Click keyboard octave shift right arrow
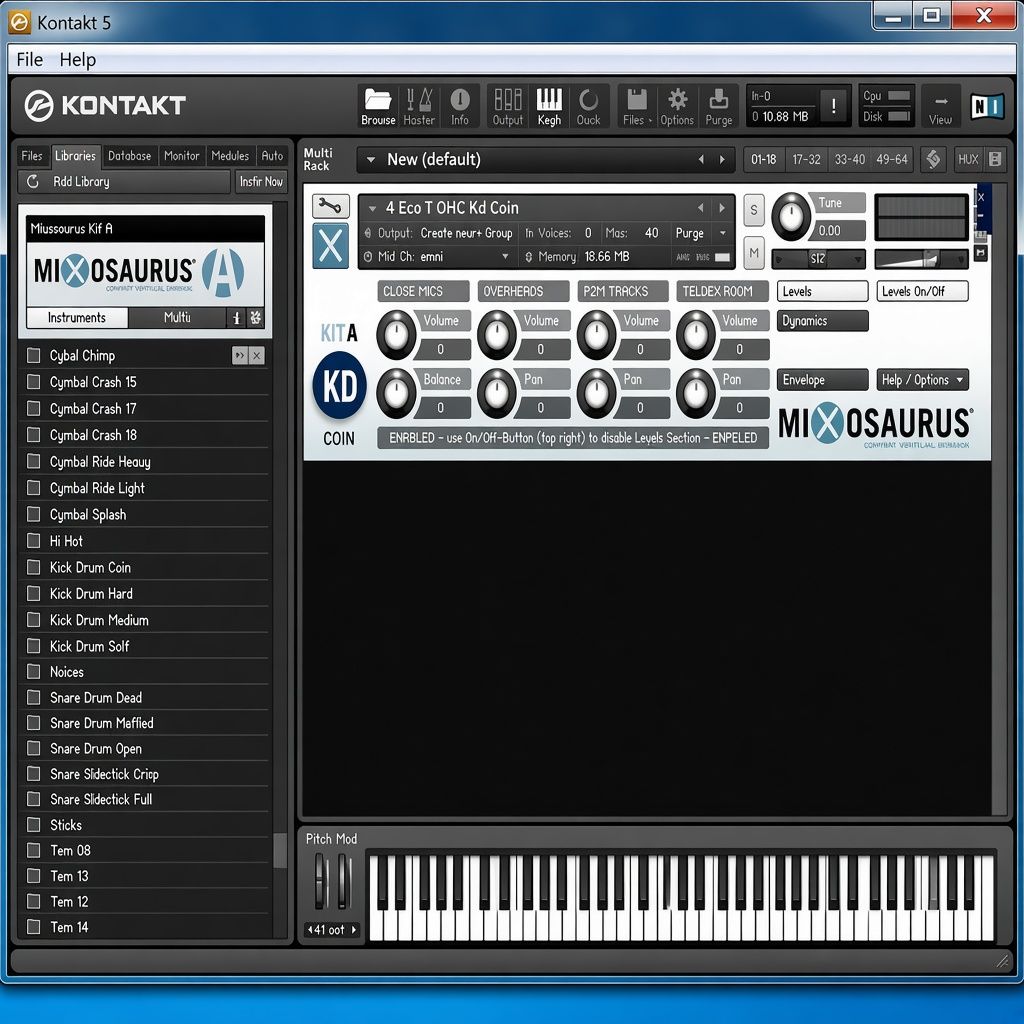The width and height of the screenshot is (1024, 1024). pos(354,929)
